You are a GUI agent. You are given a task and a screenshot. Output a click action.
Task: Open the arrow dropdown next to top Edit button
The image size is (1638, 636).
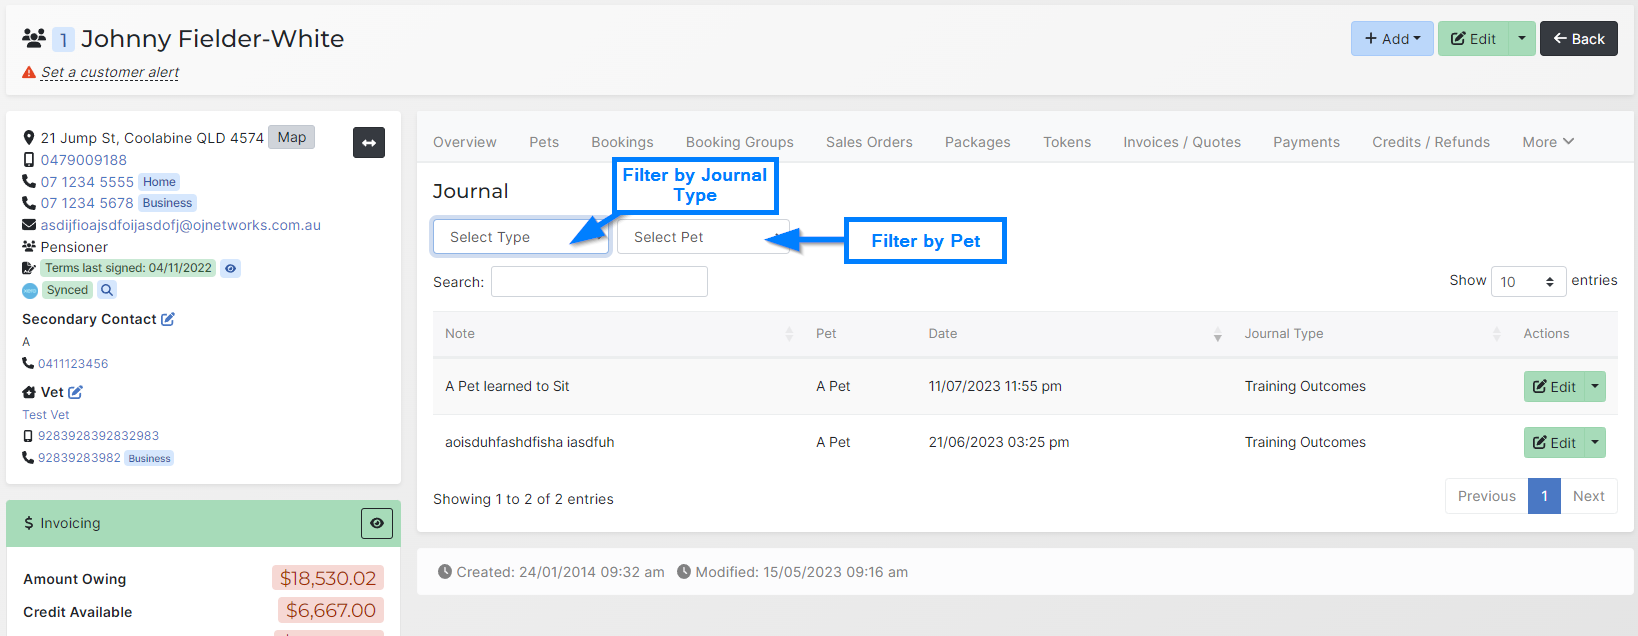1521,39
